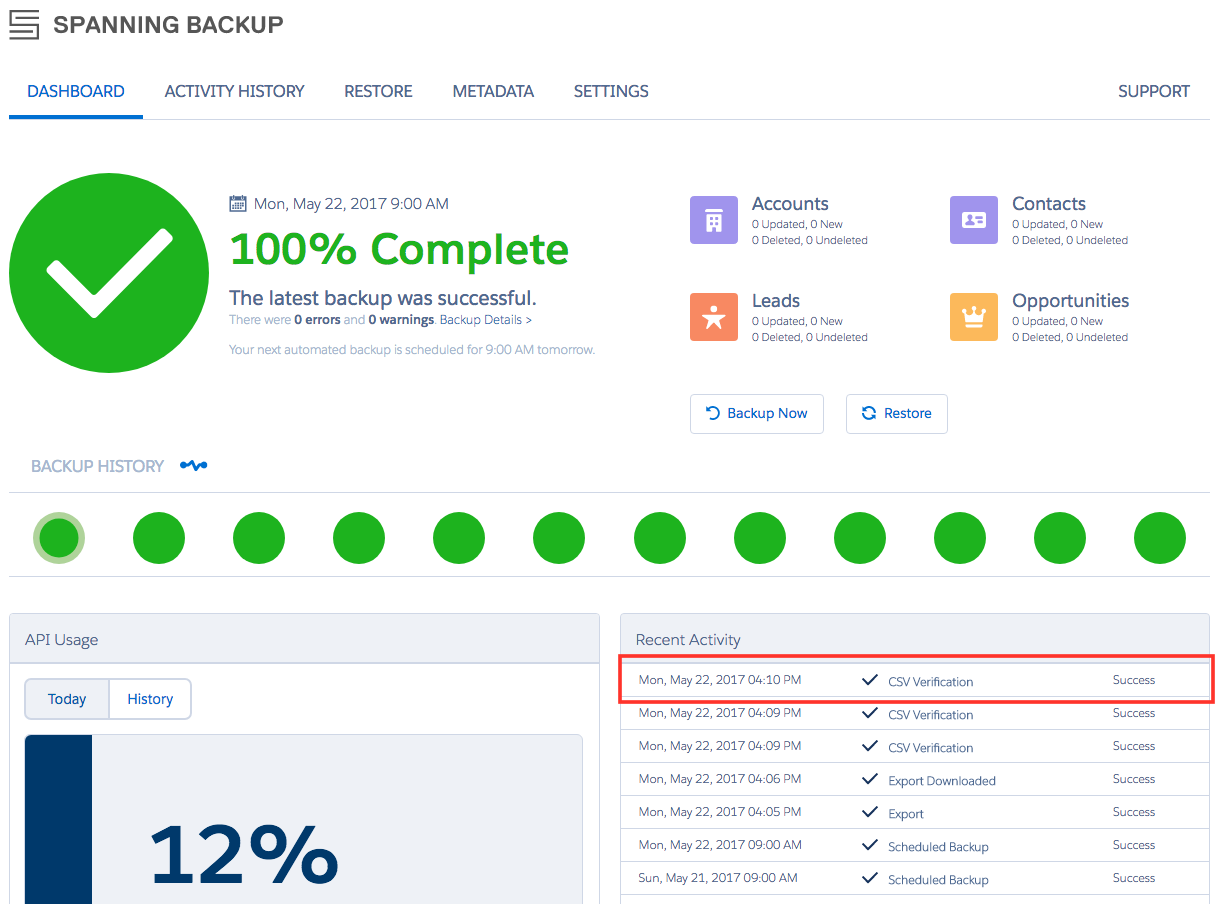Click the Backup Now button

(x=757, y=413)
